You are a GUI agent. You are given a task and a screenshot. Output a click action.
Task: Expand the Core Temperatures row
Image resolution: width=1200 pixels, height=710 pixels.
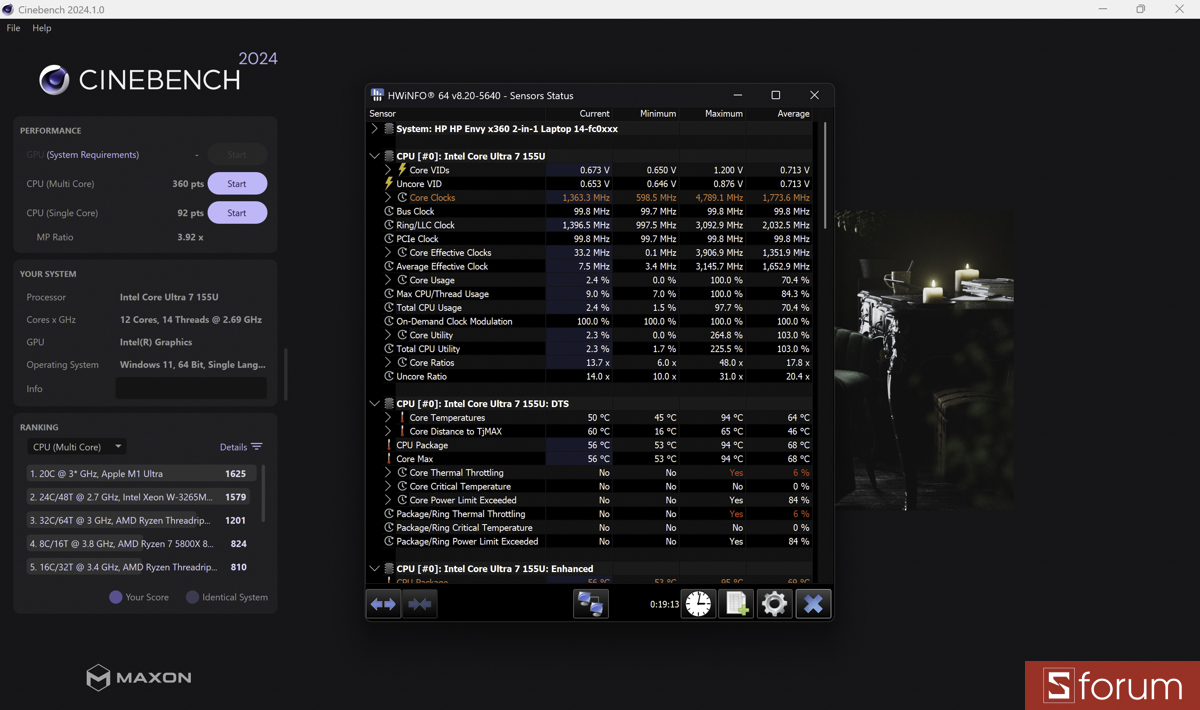(x=388, y=418)
